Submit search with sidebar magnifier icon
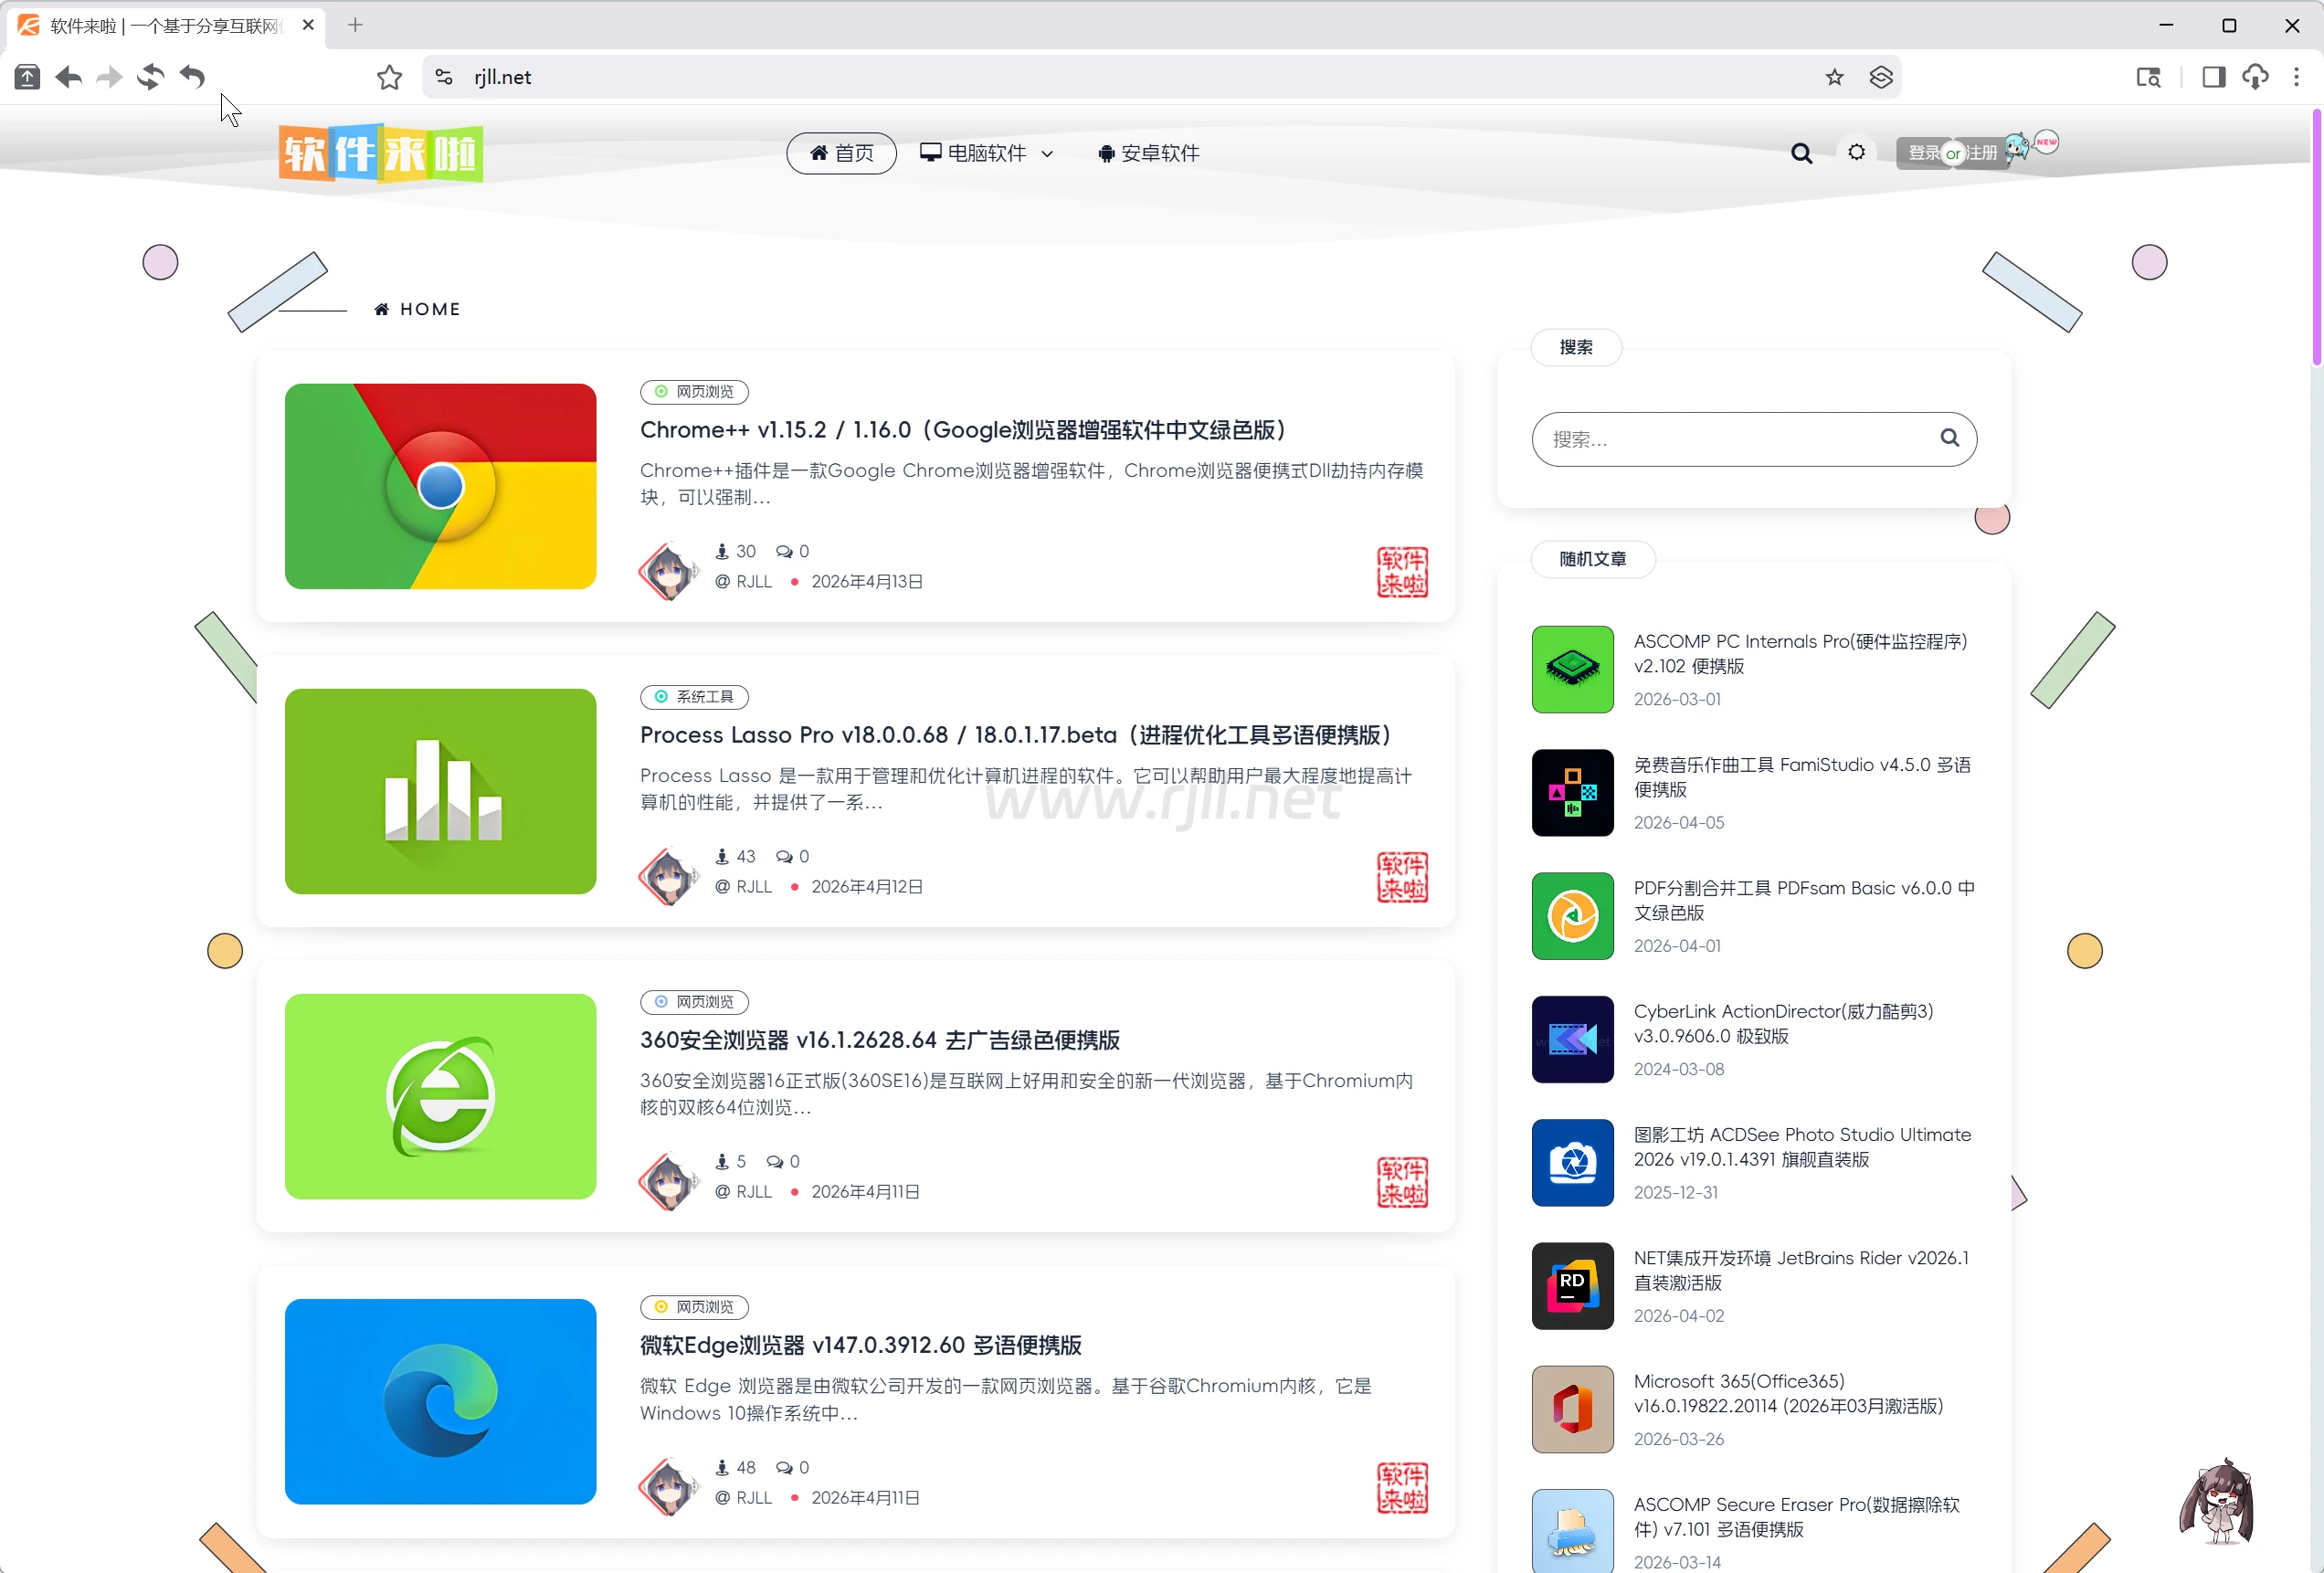The image size is (2324, 1573). point(1949,438)
